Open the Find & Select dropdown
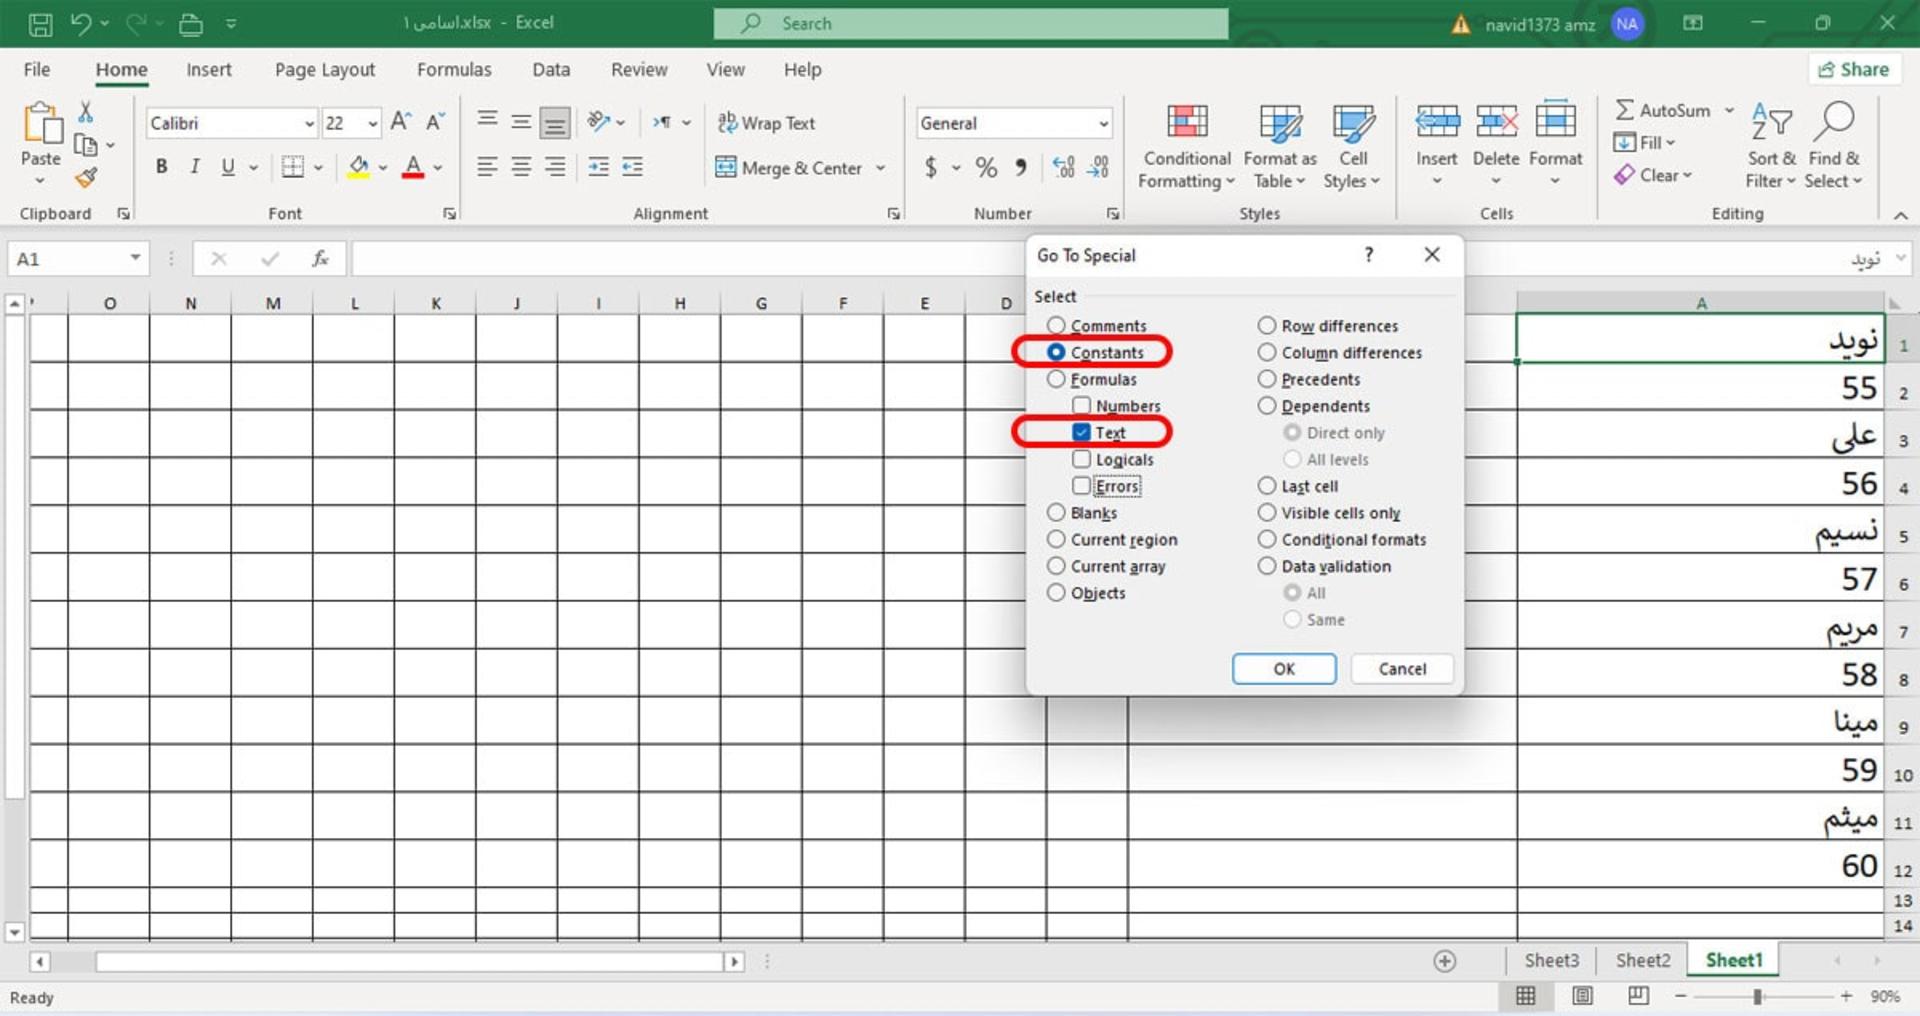This screenshot has width=1920, height=1016. [x=1834, y=147]
